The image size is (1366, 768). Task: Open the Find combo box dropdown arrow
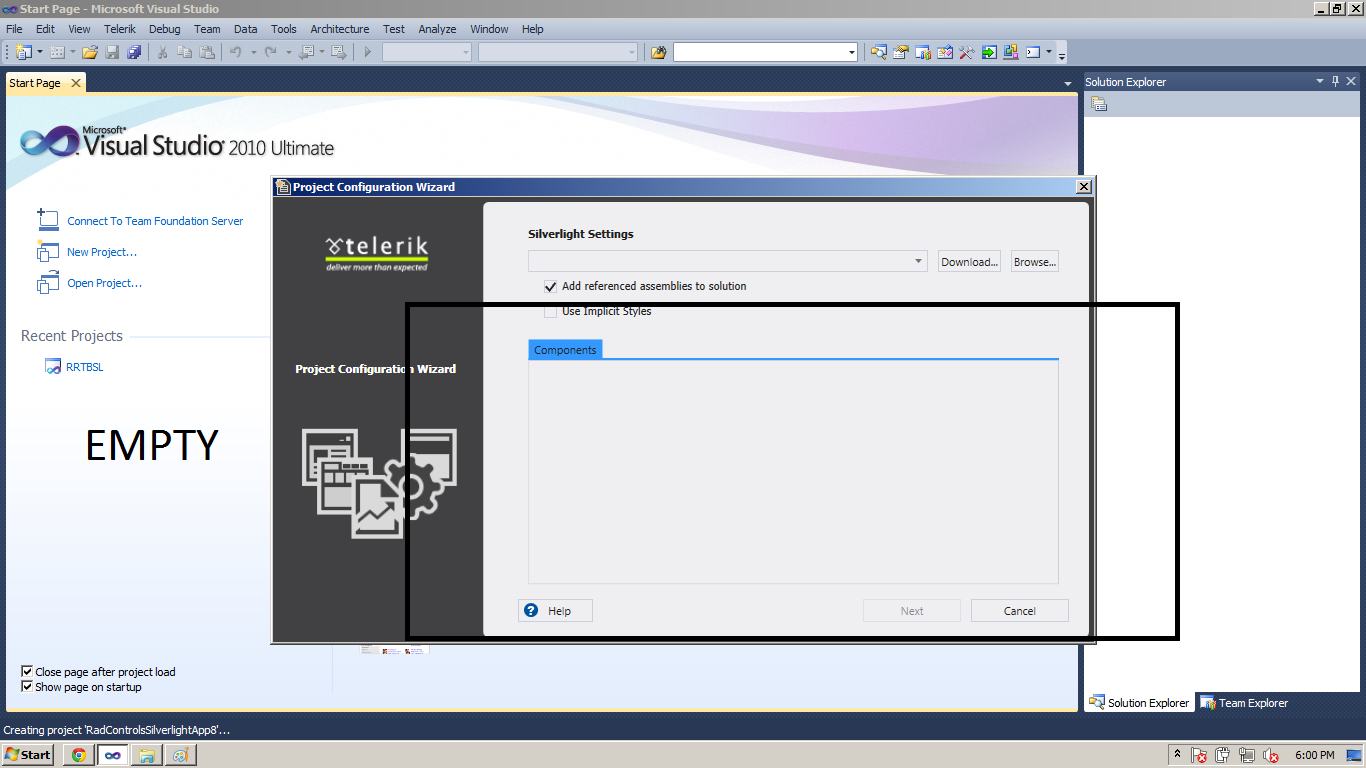click(852, 52)
